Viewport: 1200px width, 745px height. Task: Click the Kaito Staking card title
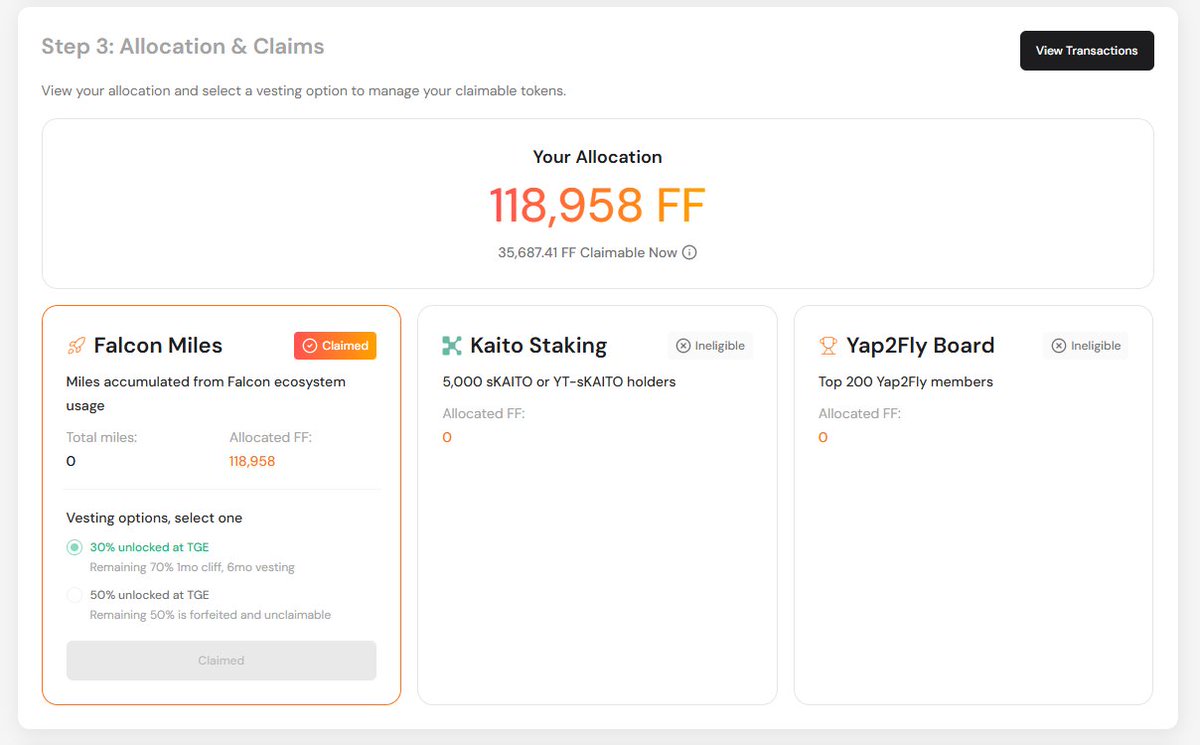pos(538,346)
